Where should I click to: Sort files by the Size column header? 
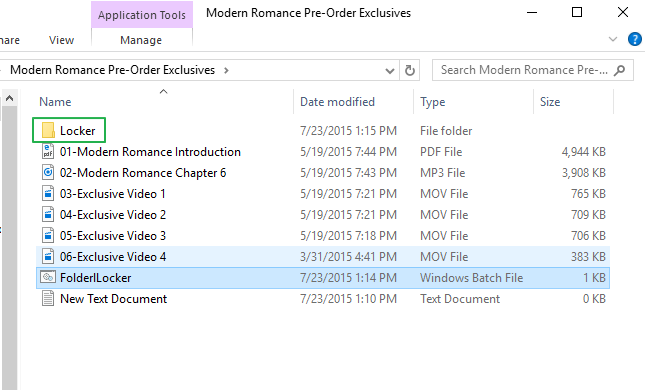[x=550, y=102]
